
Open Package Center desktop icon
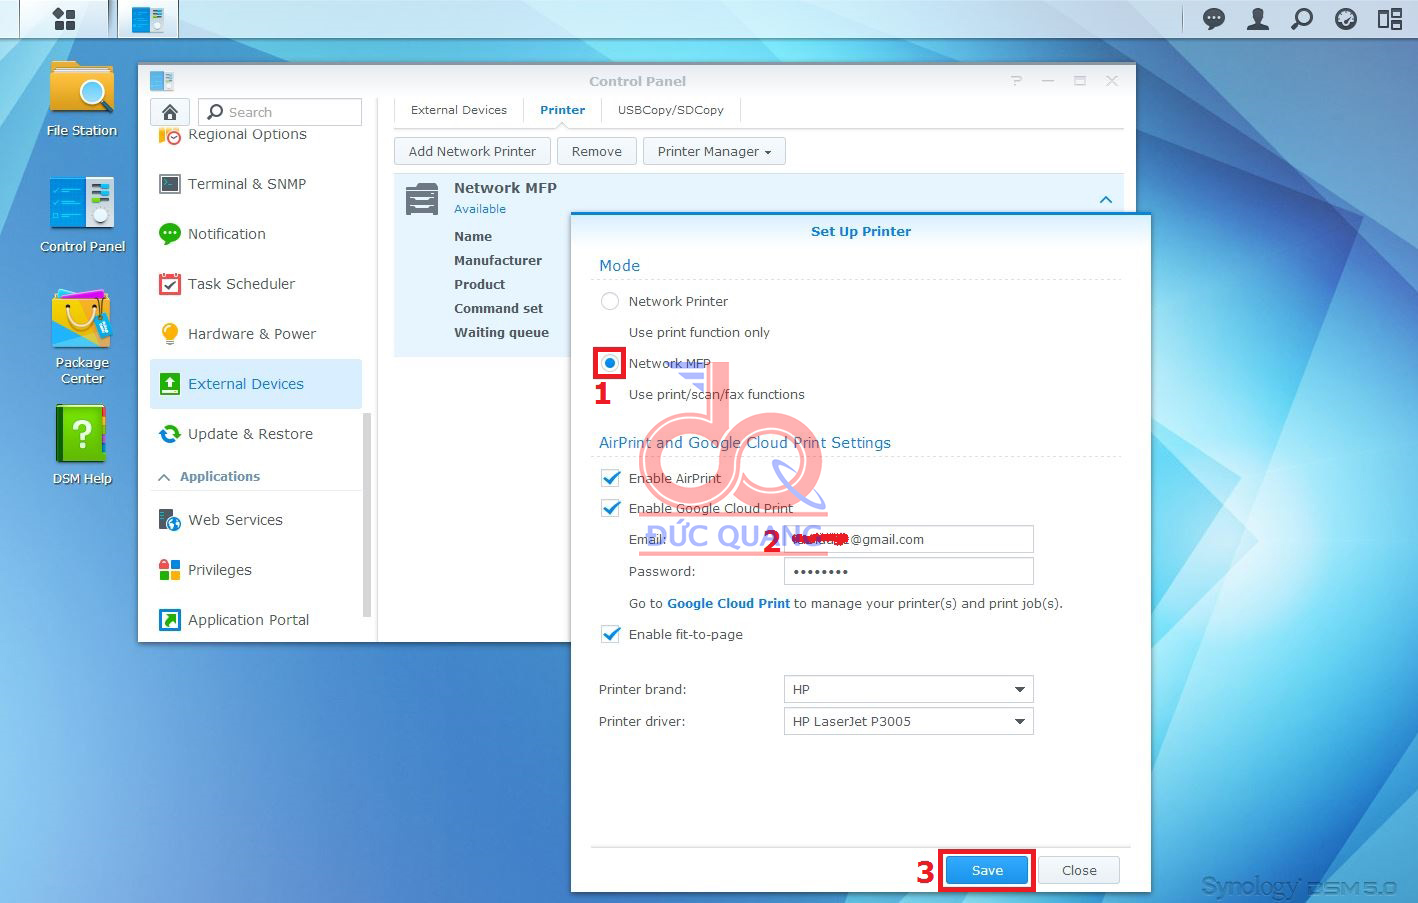click(82, 337)
